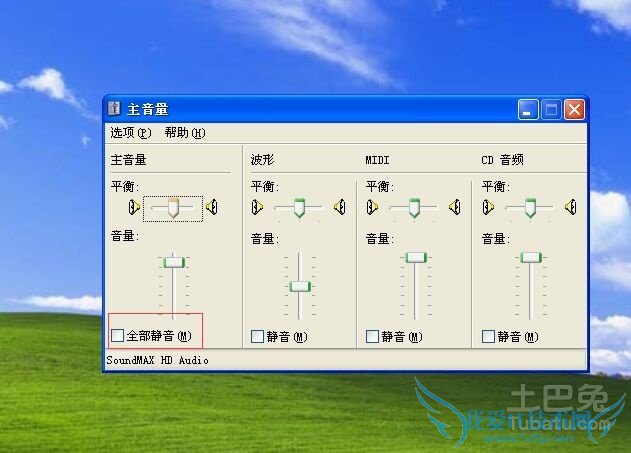Click the MIDI volume slider thumb

416,257
